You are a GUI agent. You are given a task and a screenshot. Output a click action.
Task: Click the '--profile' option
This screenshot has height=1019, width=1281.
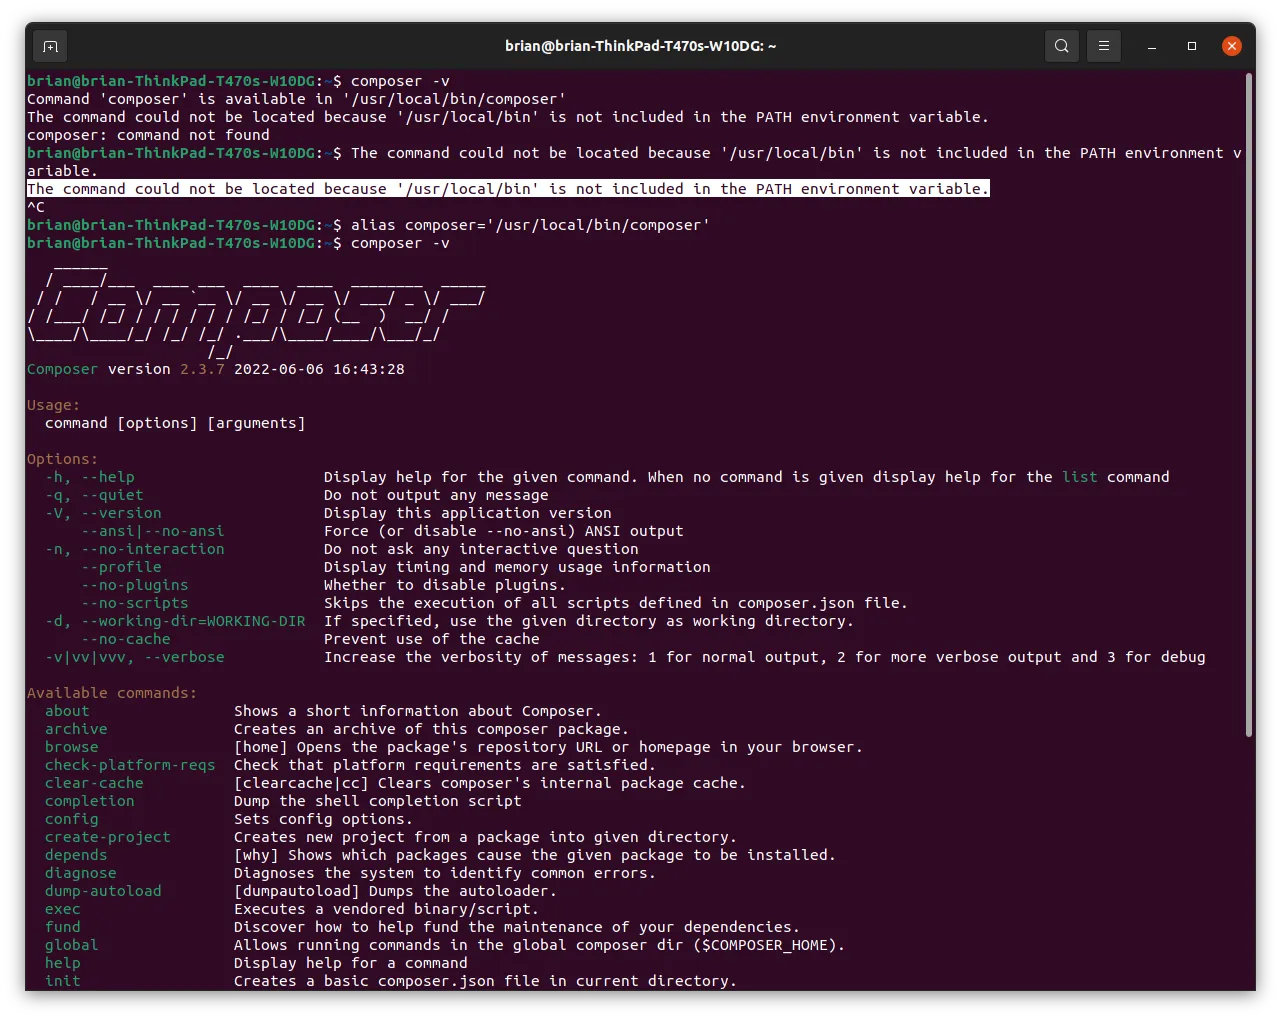[x=121, y=567]
